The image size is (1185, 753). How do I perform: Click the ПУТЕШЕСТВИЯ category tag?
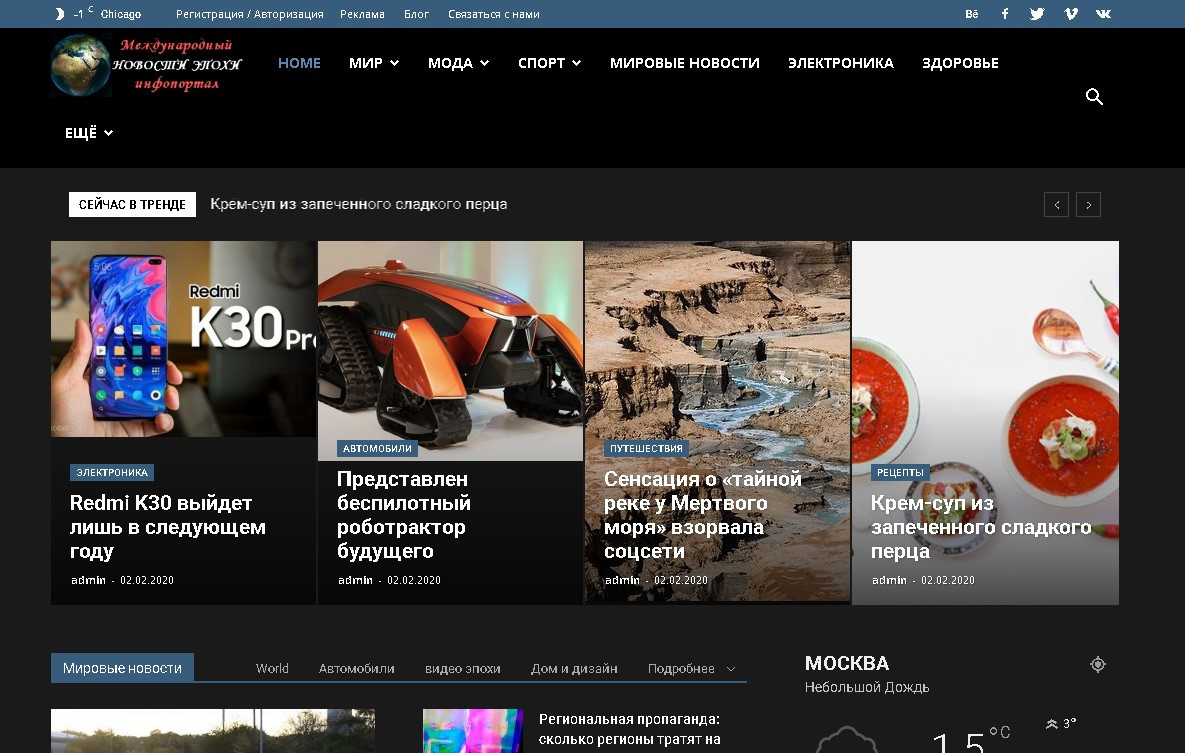click(x=646, y=448)
